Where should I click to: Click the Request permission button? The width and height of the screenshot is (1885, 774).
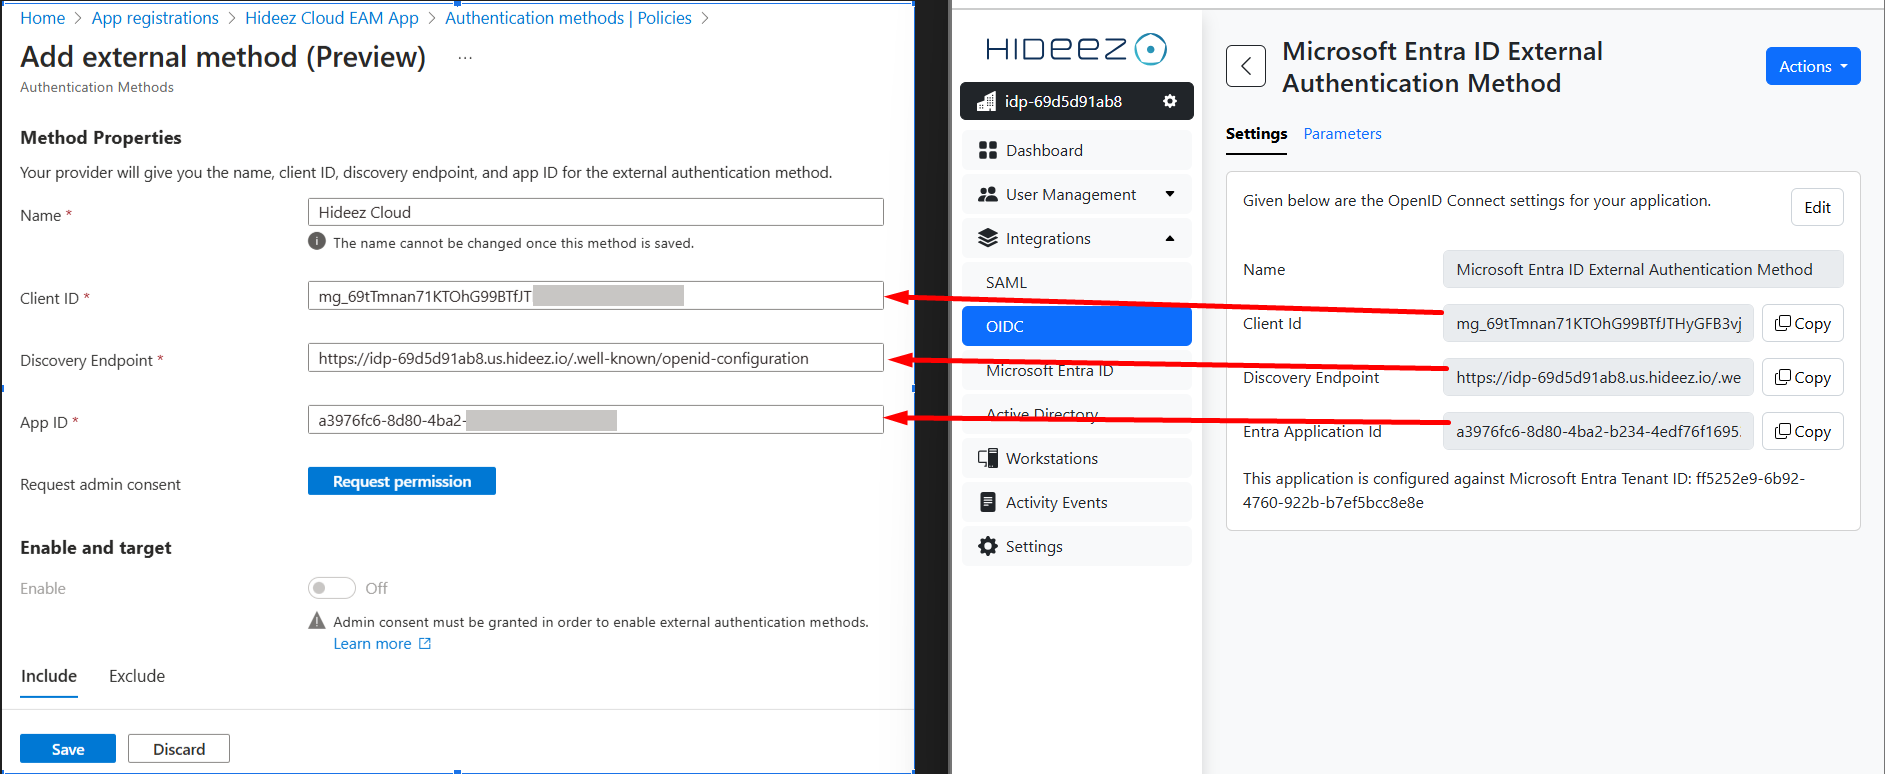[x=401, y=481]
